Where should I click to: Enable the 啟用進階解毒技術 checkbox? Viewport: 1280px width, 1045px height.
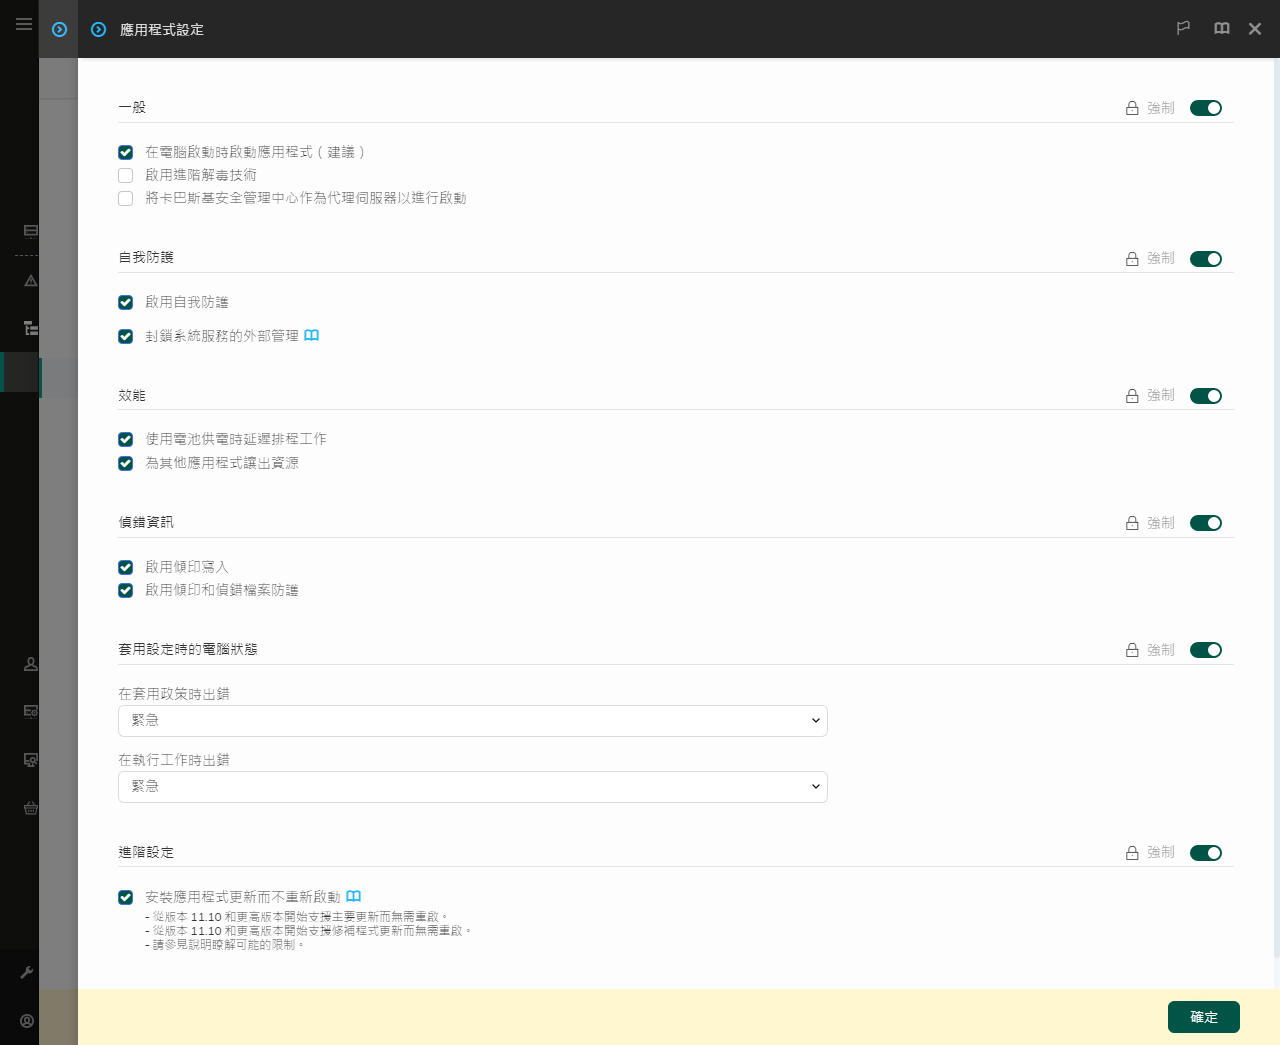(125, 175)
